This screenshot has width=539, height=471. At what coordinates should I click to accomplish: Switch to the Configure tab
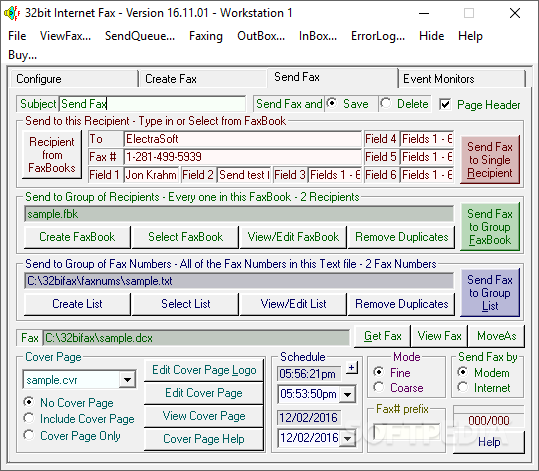point(74,79)
